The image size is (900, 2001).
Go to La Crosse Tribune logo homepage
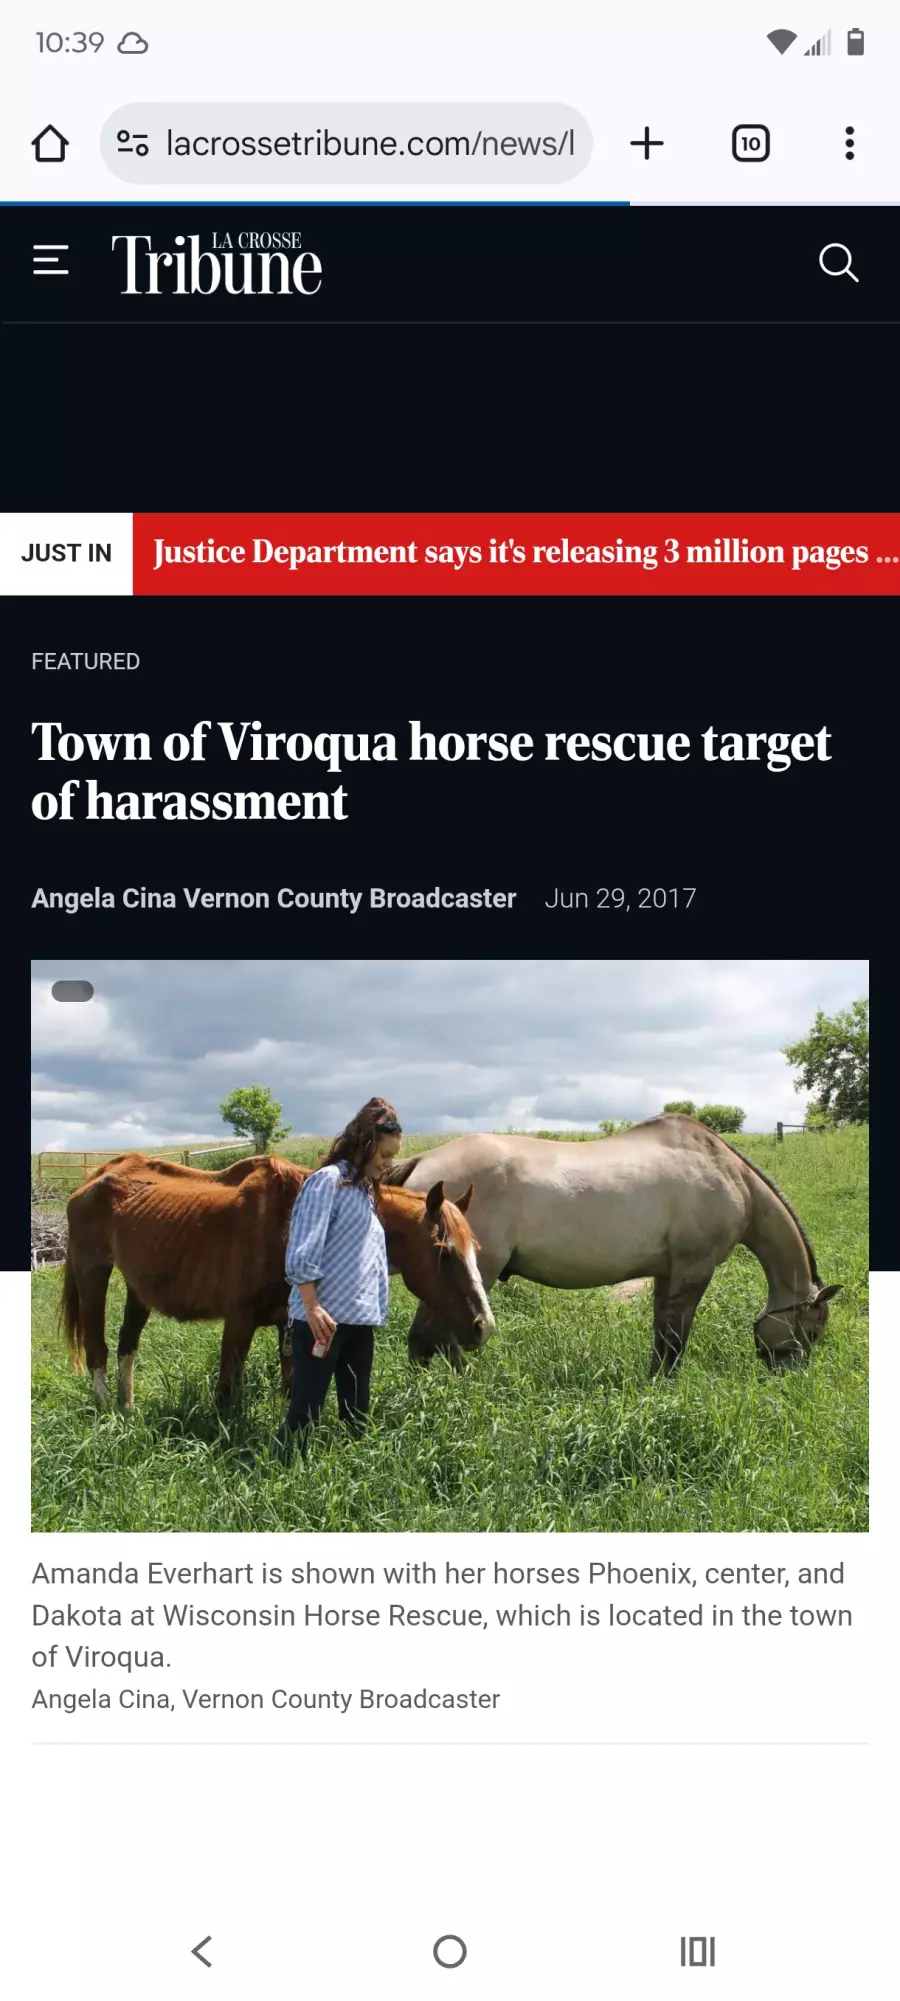[x=216, y=264]
